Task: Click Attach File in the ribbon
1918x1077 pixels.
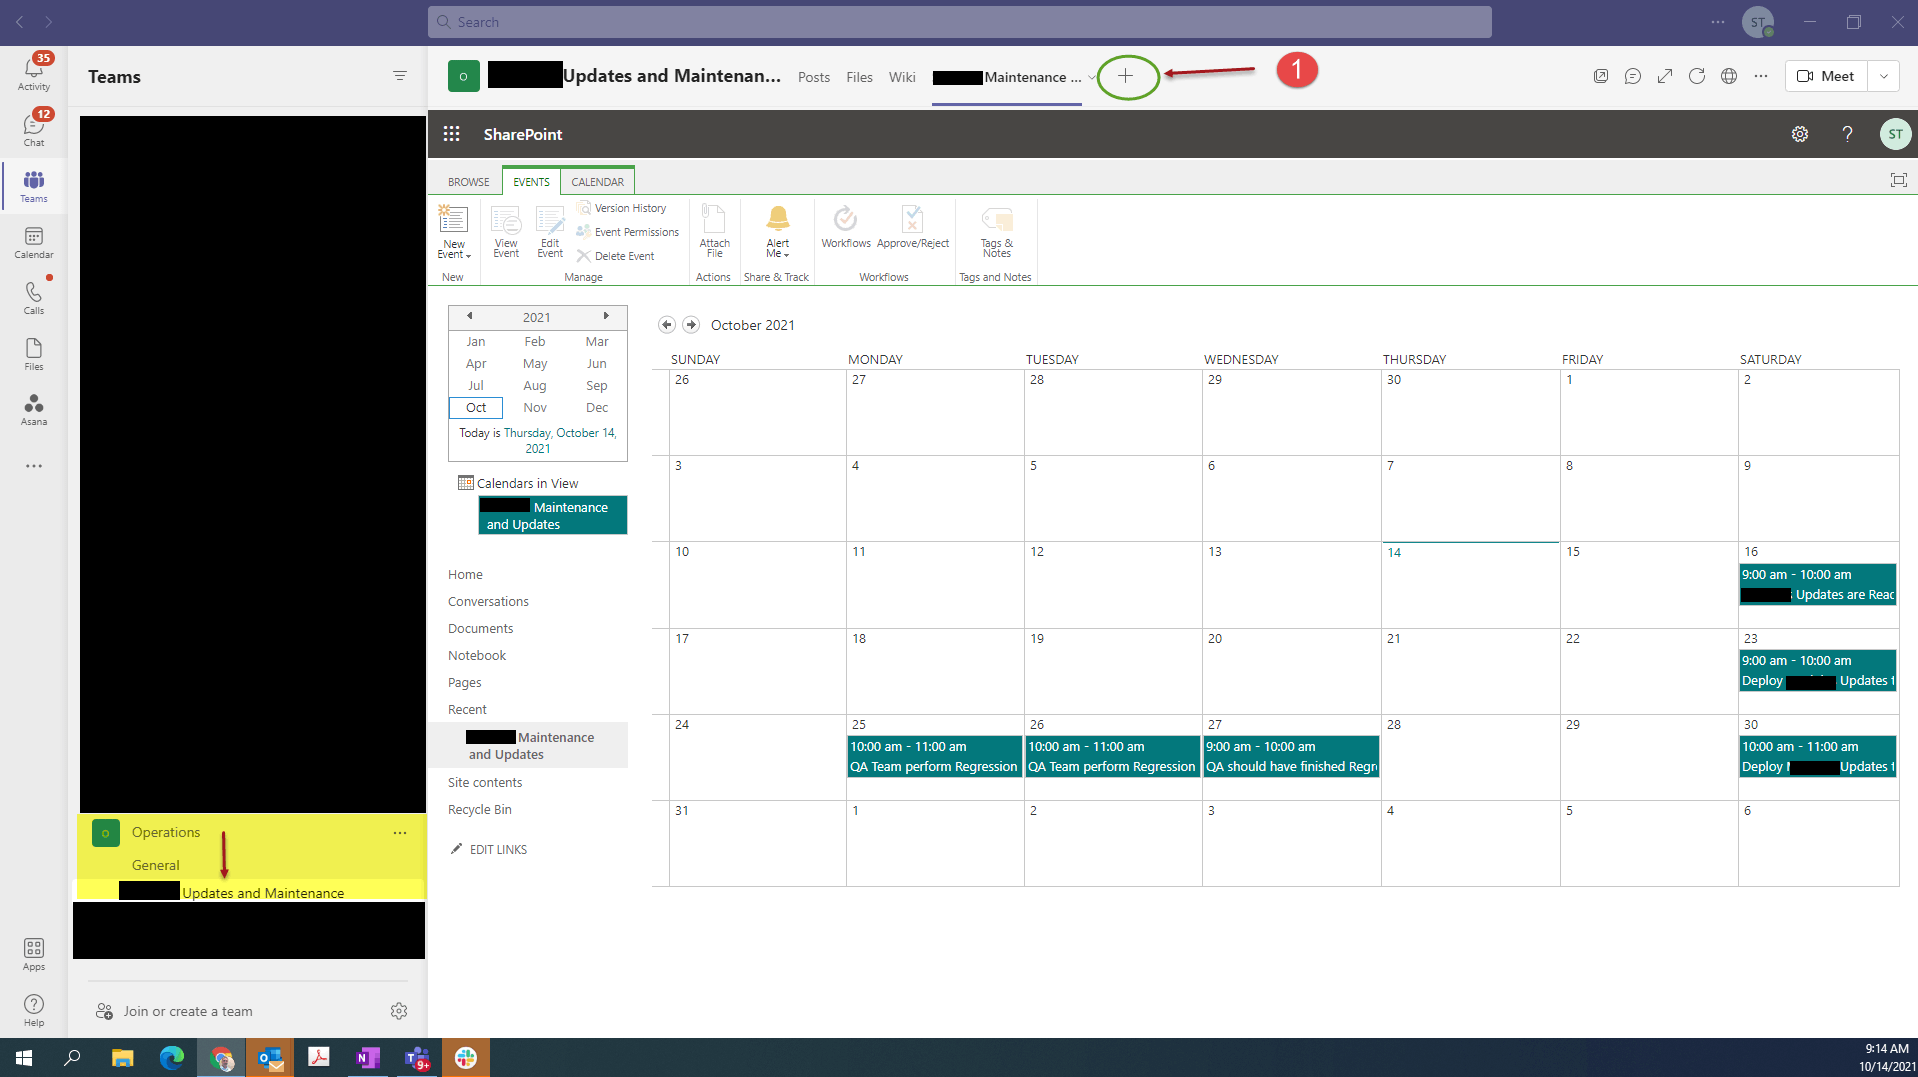Action: click(x=714, y=232)
